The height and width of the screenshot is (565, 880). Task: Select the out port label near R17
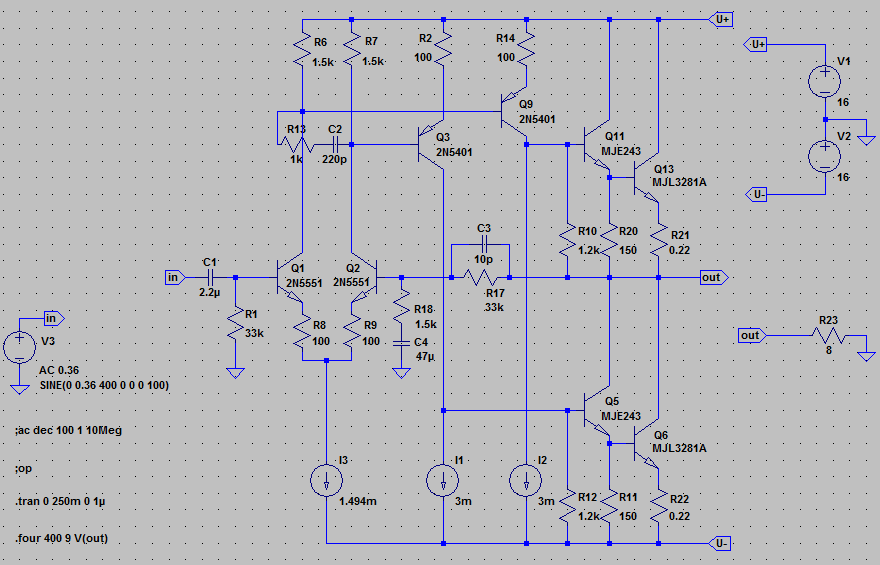tap(713, 277)
